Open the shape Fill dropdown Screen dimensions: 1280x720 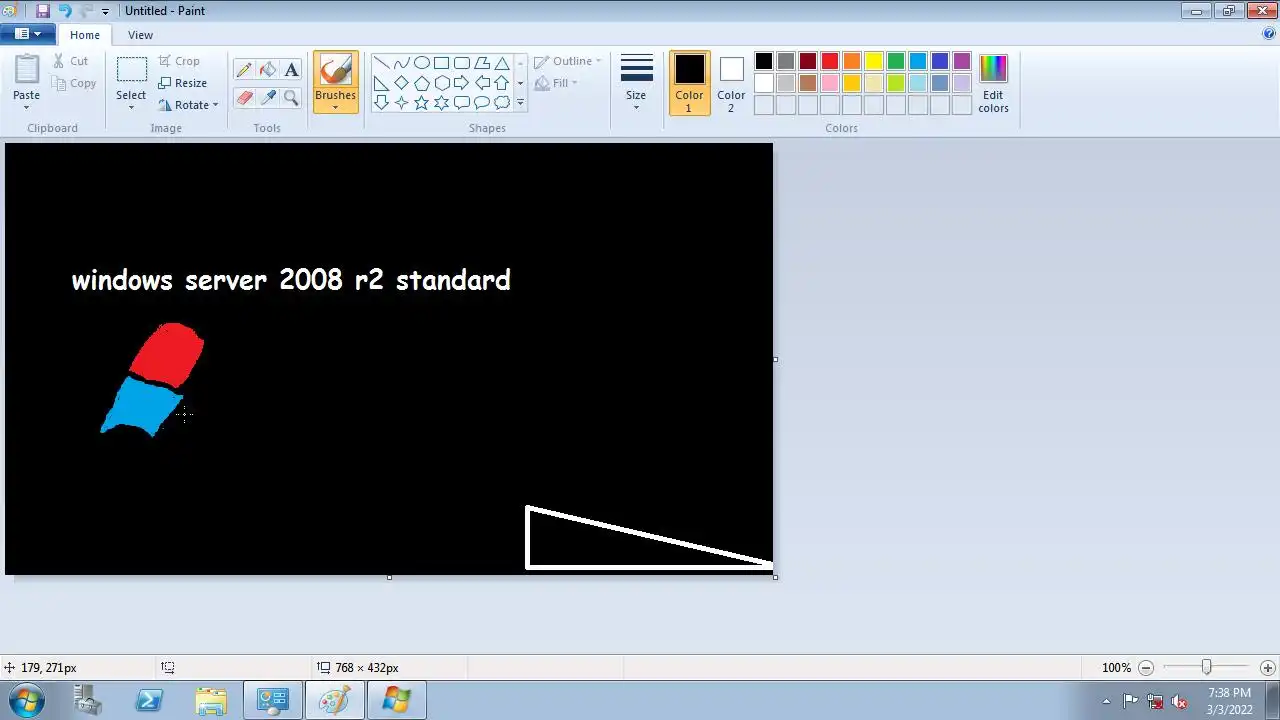[557, 83]
